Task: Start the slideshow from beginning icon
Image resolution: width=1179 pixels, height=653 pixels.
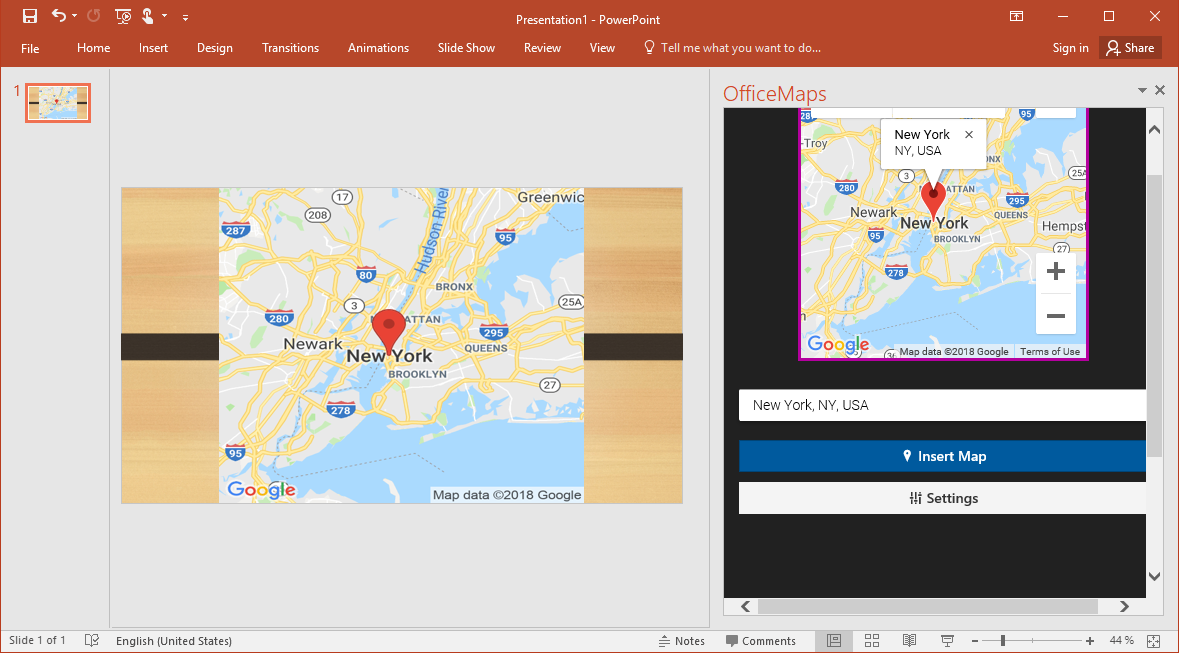Action: tap(123, 16)
